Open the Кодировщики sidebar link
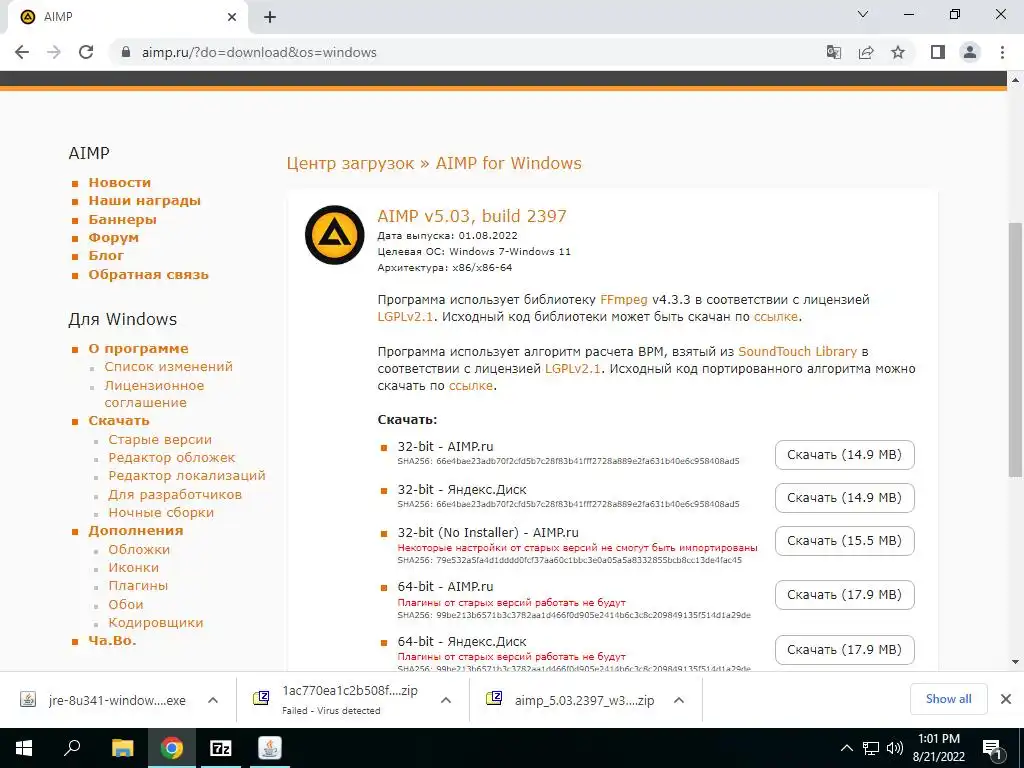The image size is (1024, 768). (x=155, y=622)
